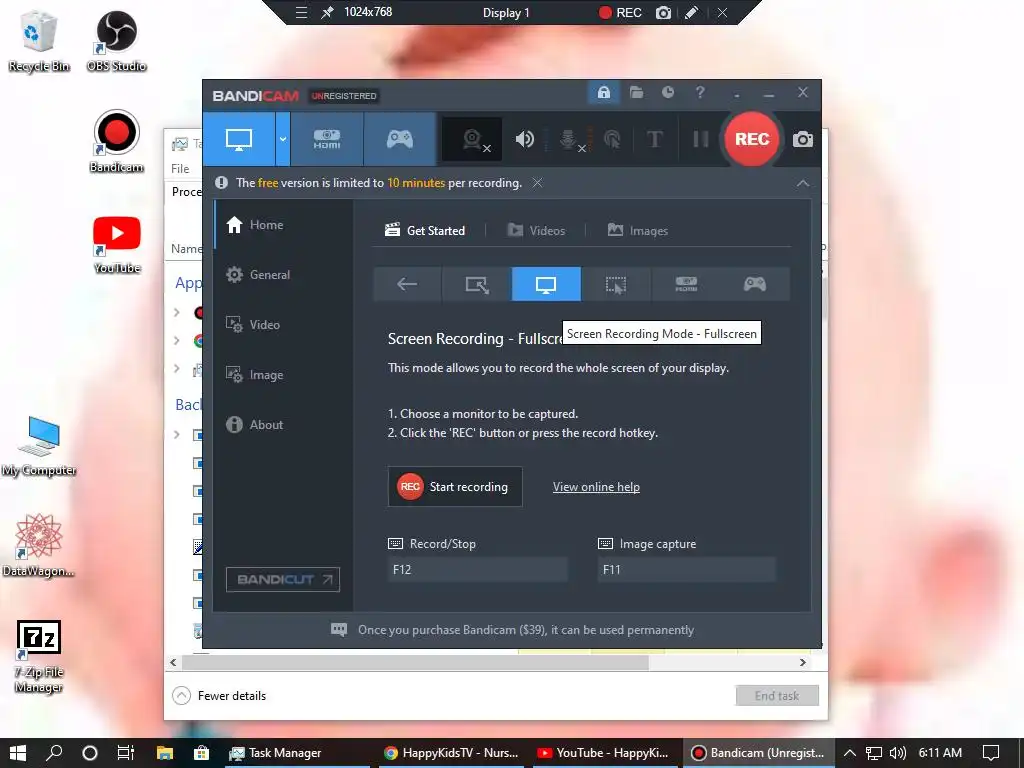This screenshot has width=1024, height=768.
Task: Switch to the Images tab
Action: tap(637, 231)
